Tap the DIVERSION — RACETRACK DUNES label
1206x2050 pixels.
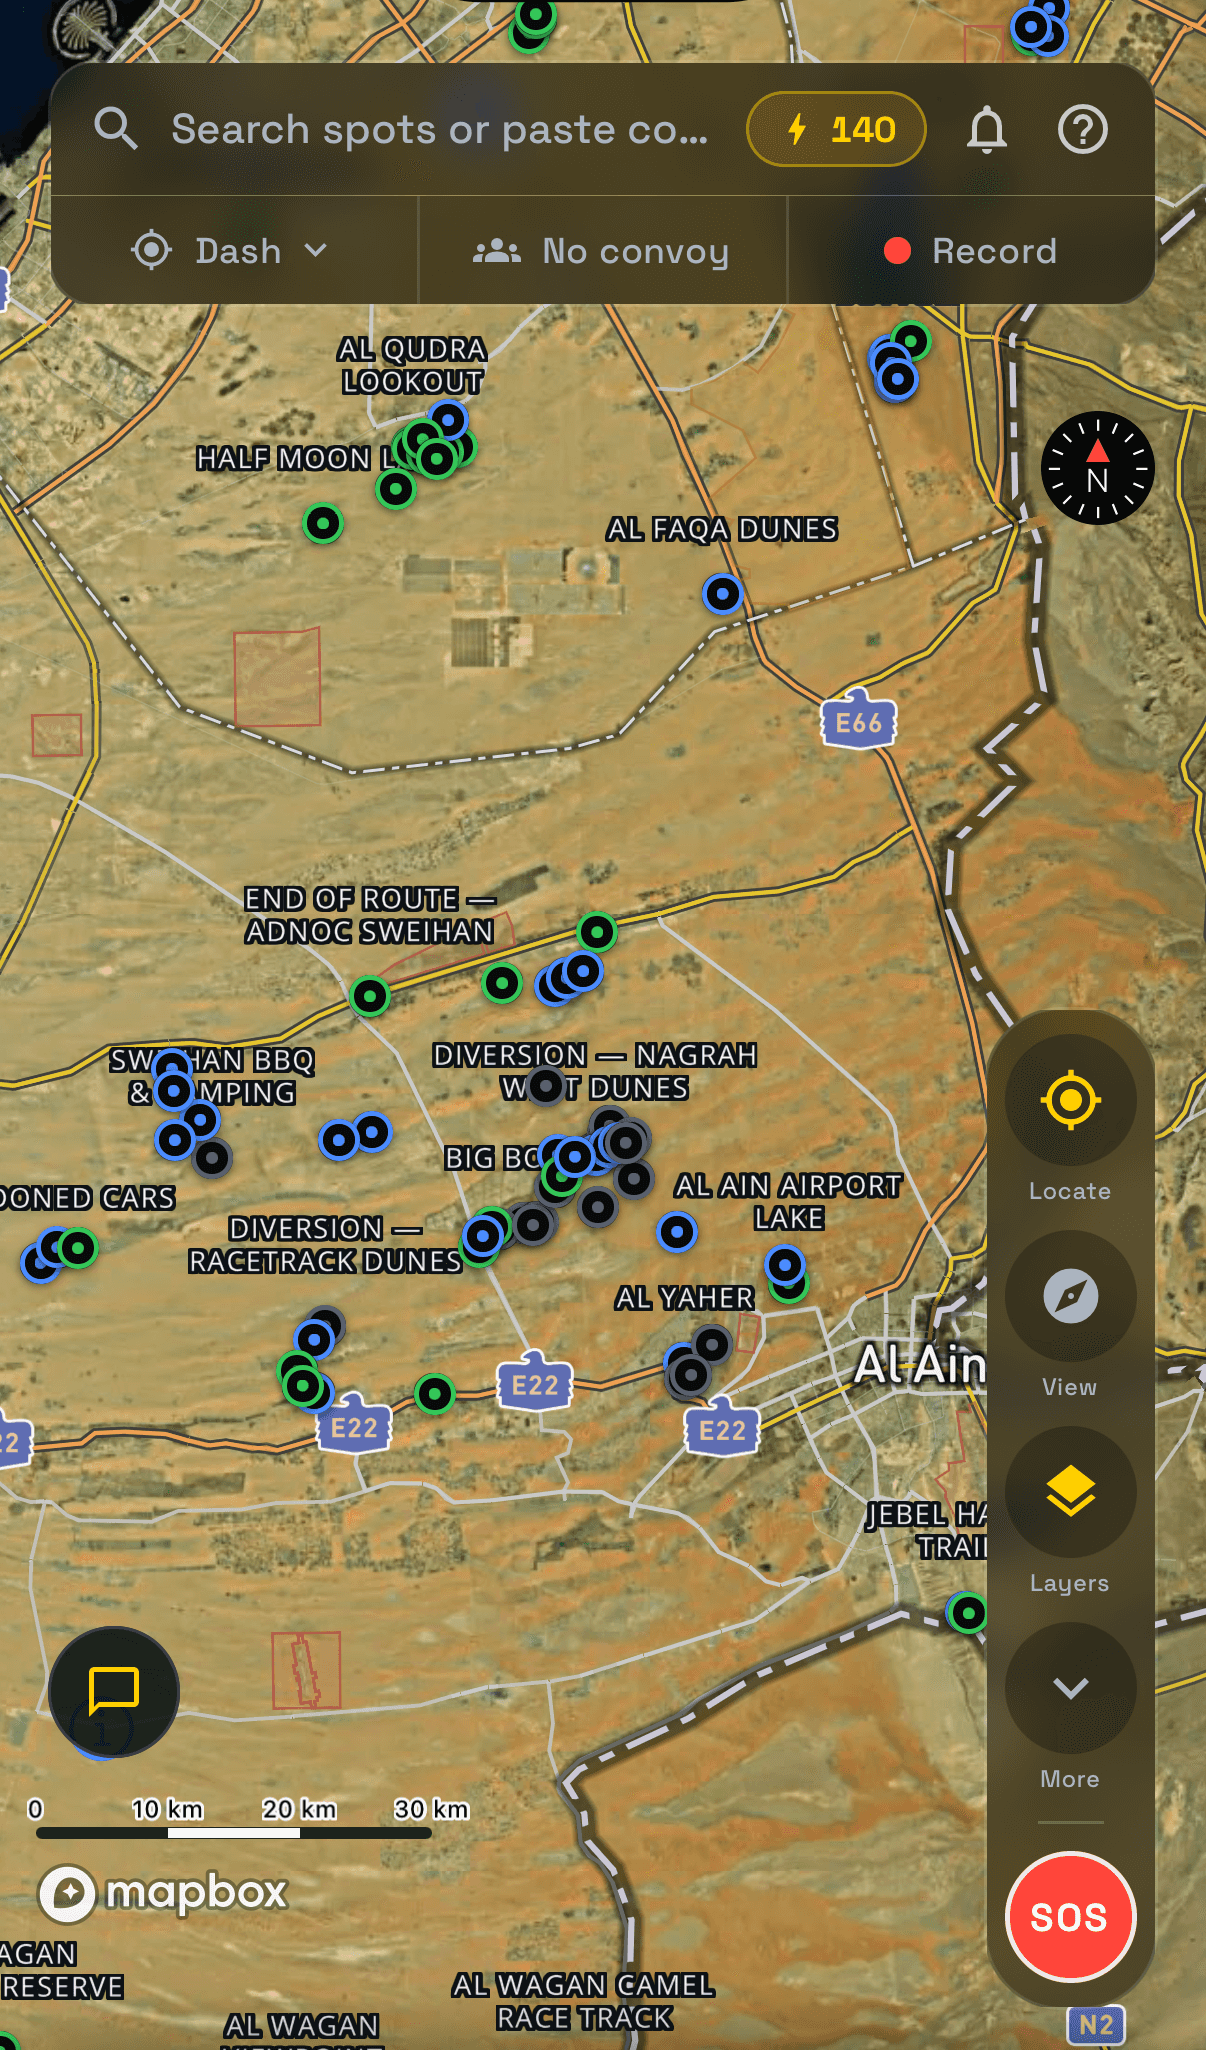tap(325, 1245)
